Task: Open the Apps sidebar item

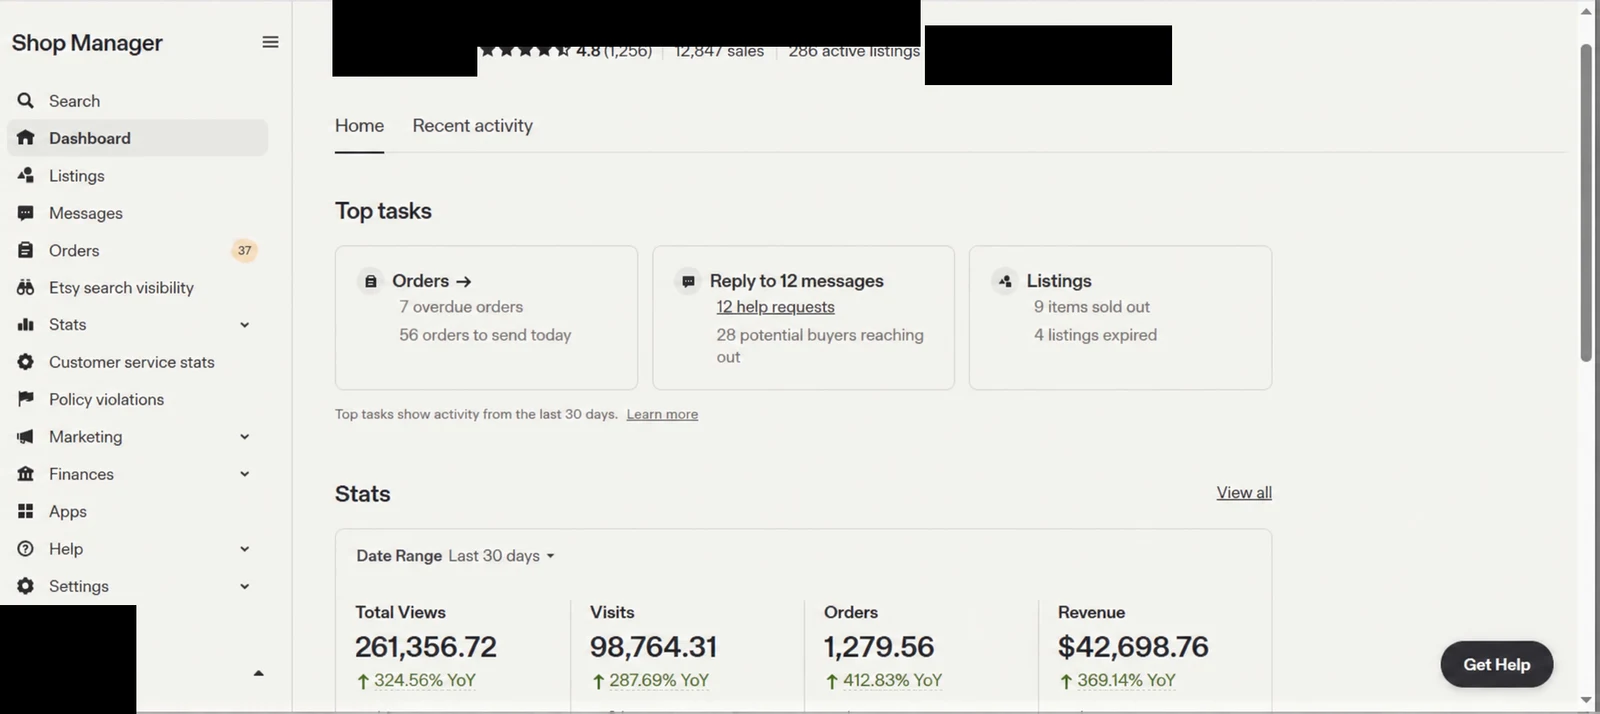Action: (x=138, y=511)
